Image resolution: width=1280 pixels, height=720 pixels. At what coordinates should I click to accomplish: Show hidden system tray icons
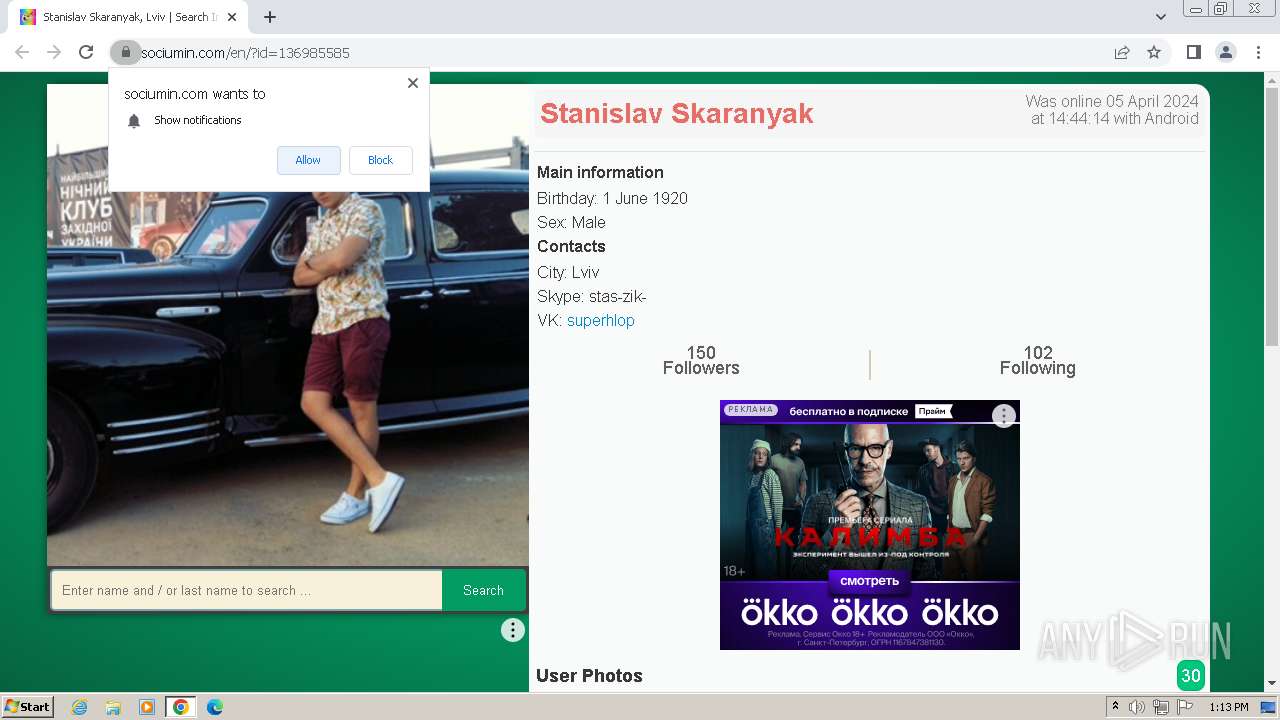(x=1115, y=707)
